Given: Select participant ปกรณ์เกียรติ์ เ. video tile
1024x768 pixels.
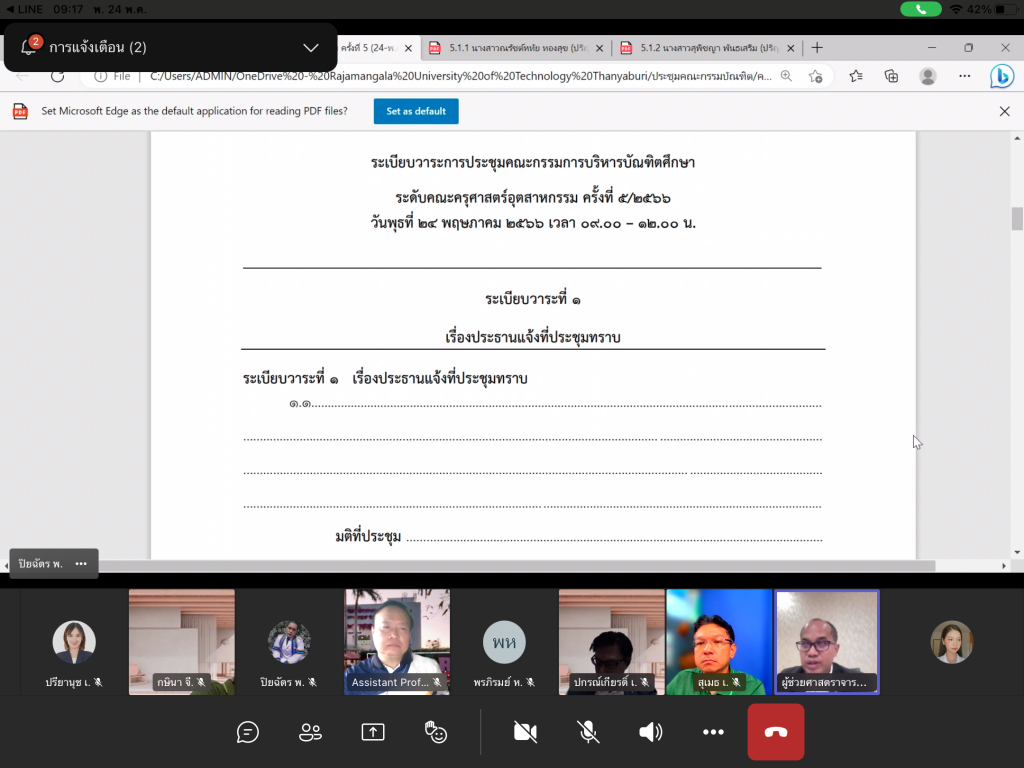Looking at the screenshot, I should coord(612,642).
